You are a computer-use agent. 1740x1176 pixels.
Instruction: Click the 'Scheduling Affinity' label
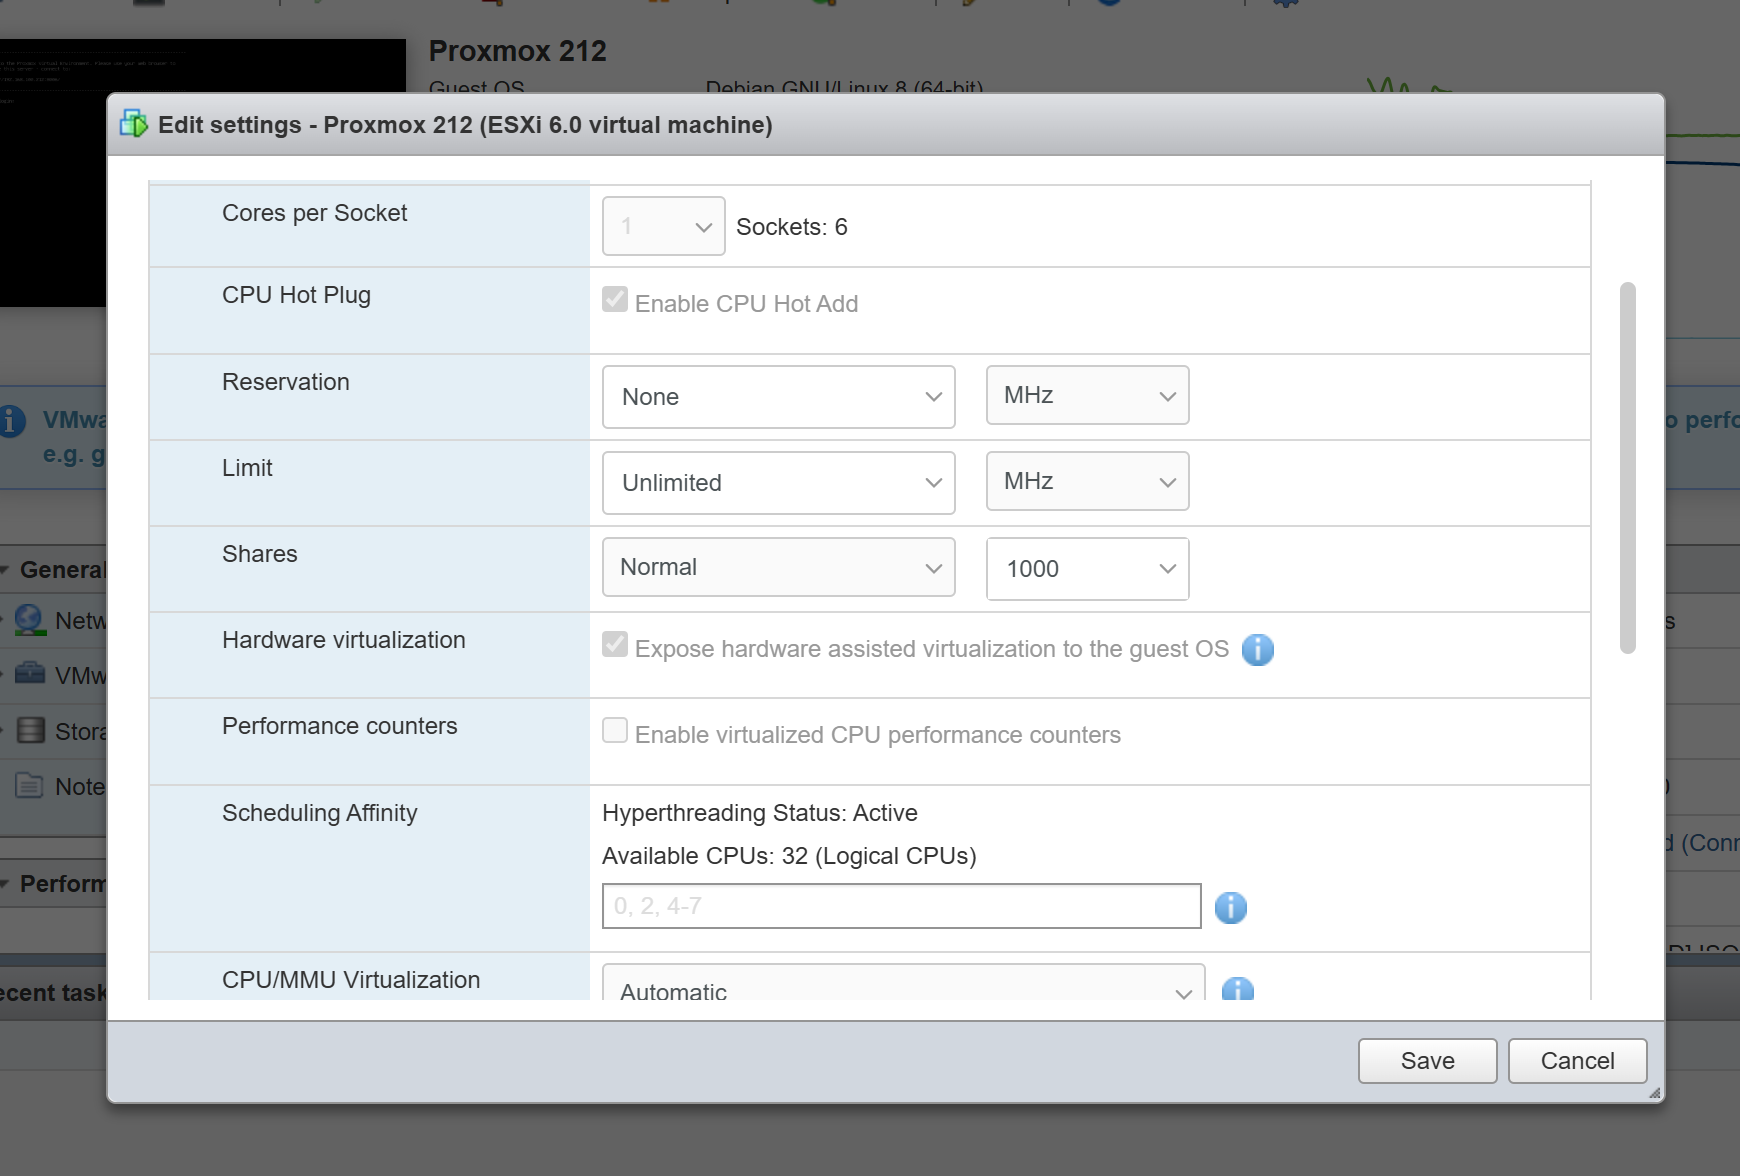click(320, 813)
